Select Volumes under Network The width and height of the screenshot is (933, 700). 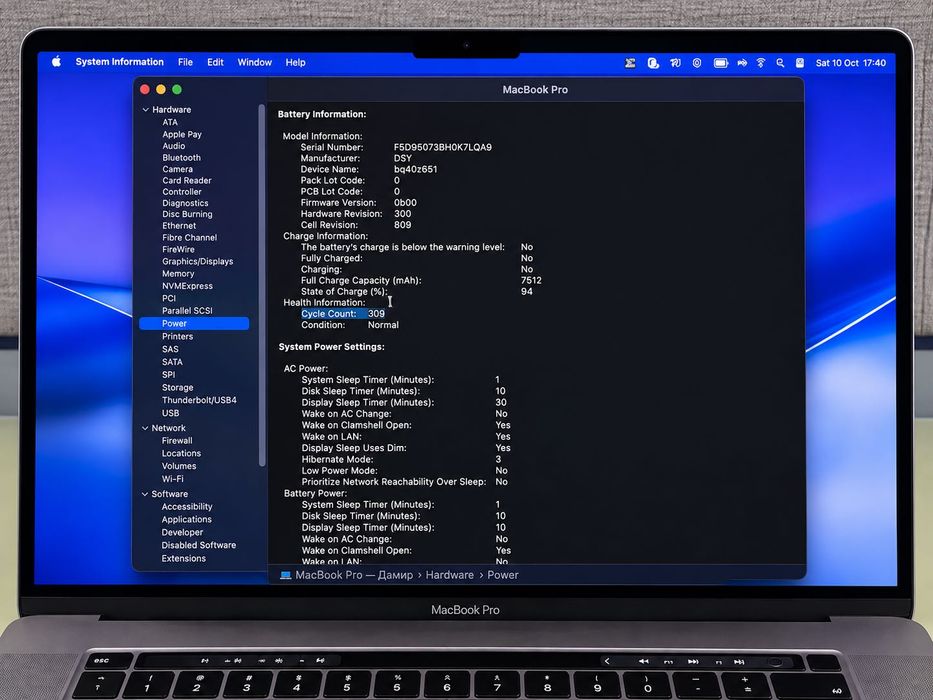pos(179,466)
